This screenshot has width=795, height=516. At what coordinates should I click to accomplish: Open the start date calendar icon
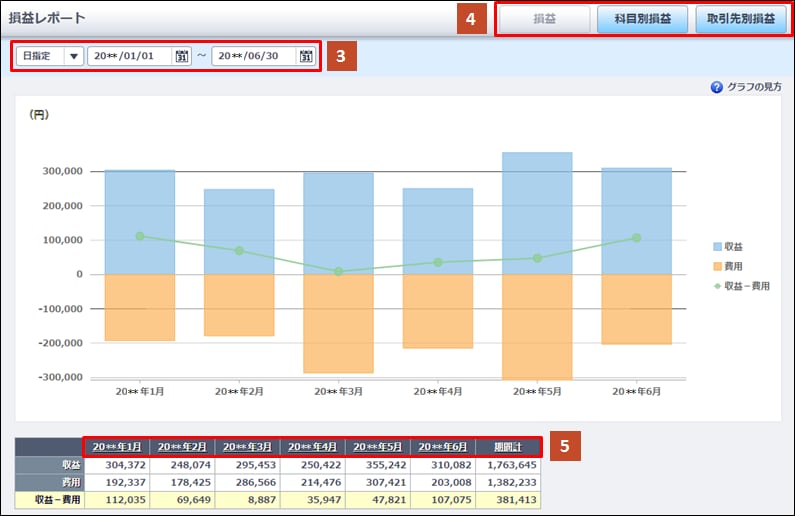182,56
